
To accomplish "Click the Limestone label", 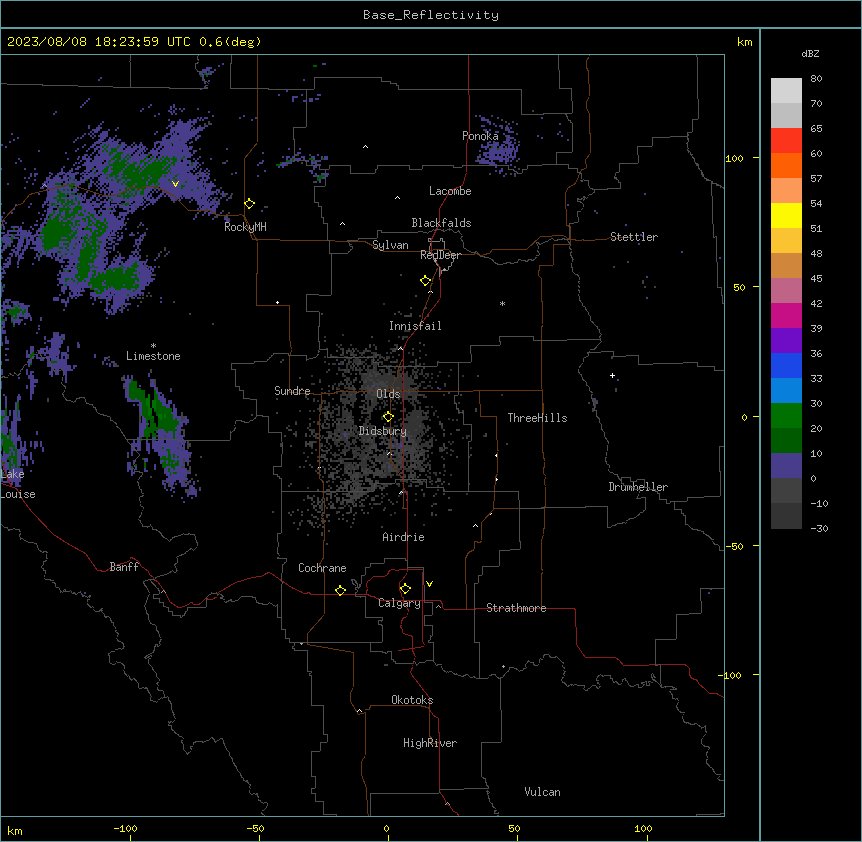I will click(x=153, y=356).
